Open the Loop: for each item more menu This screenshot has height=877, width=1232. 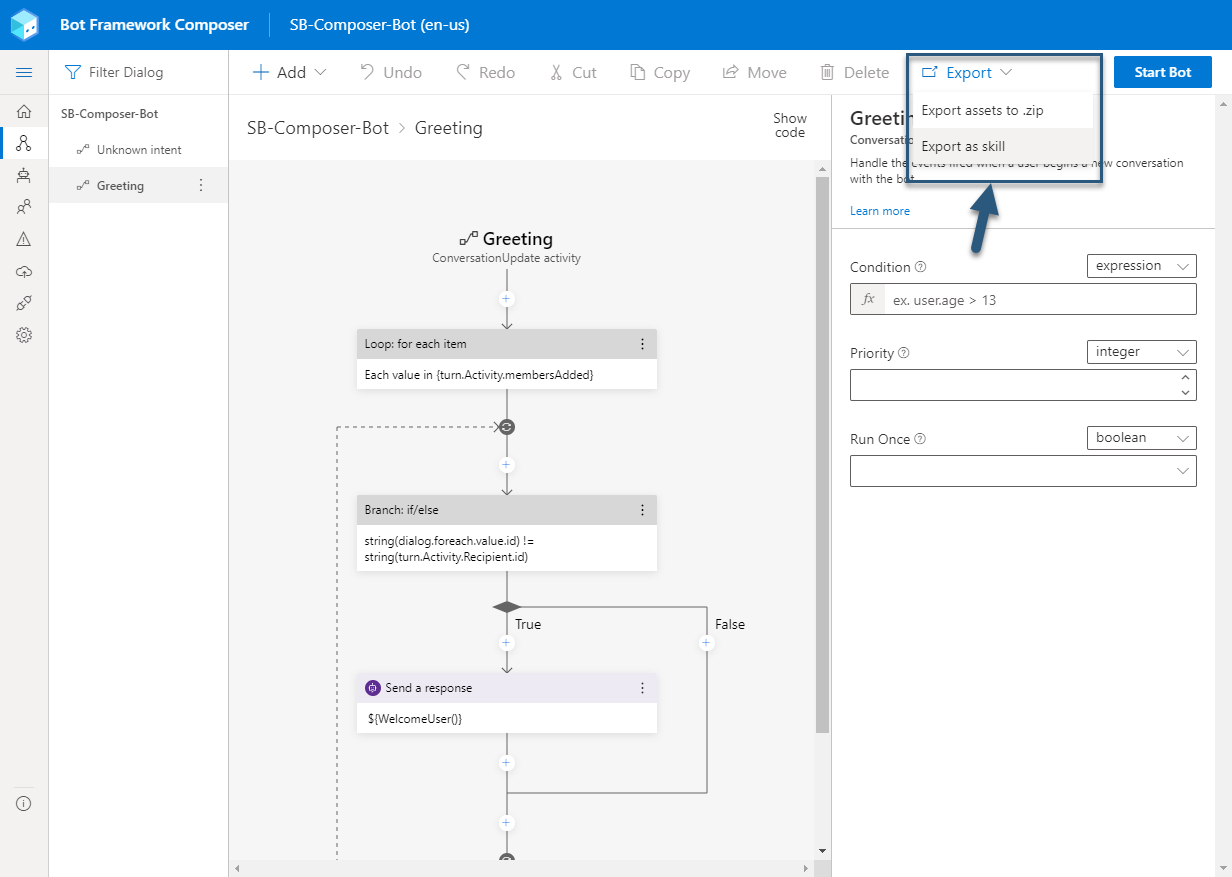(x=642, y=344)
